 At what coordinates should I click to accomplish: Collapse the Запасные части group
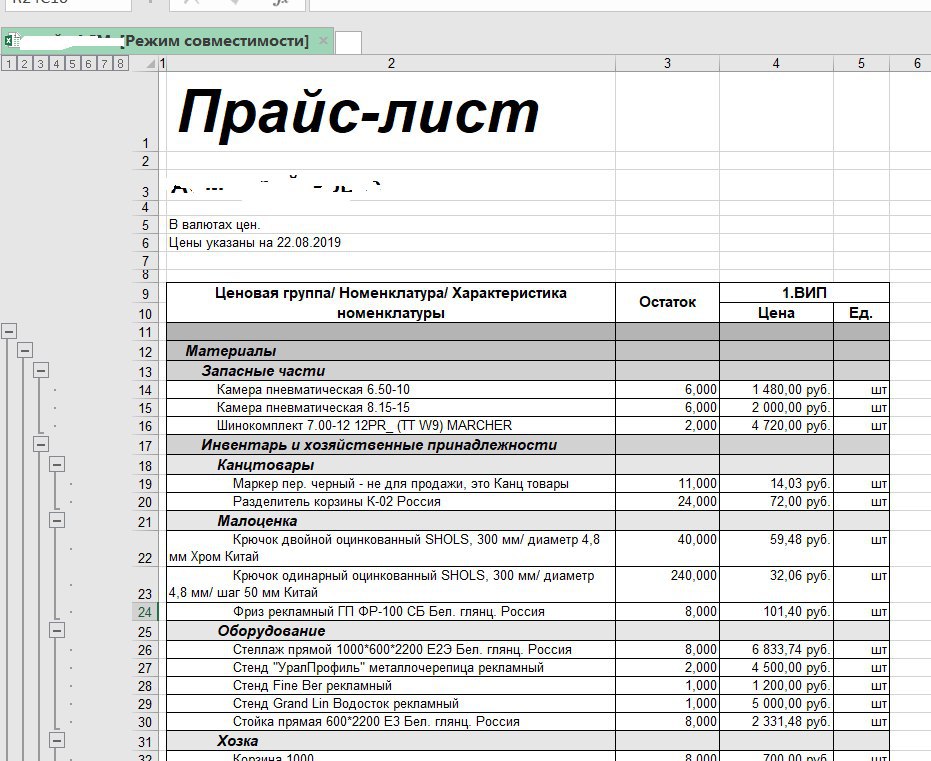(40, 370)
